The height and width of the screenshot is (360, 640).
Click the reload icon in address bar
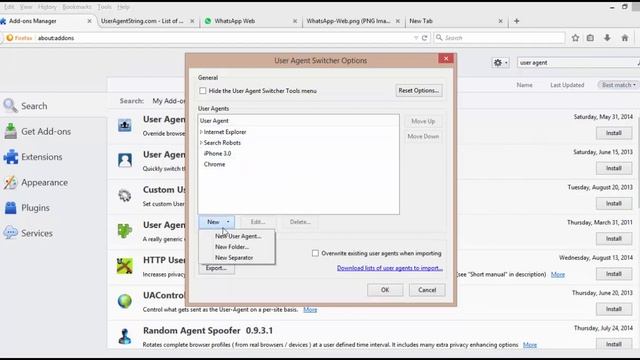pyautogui.click(x=424, y=38)
